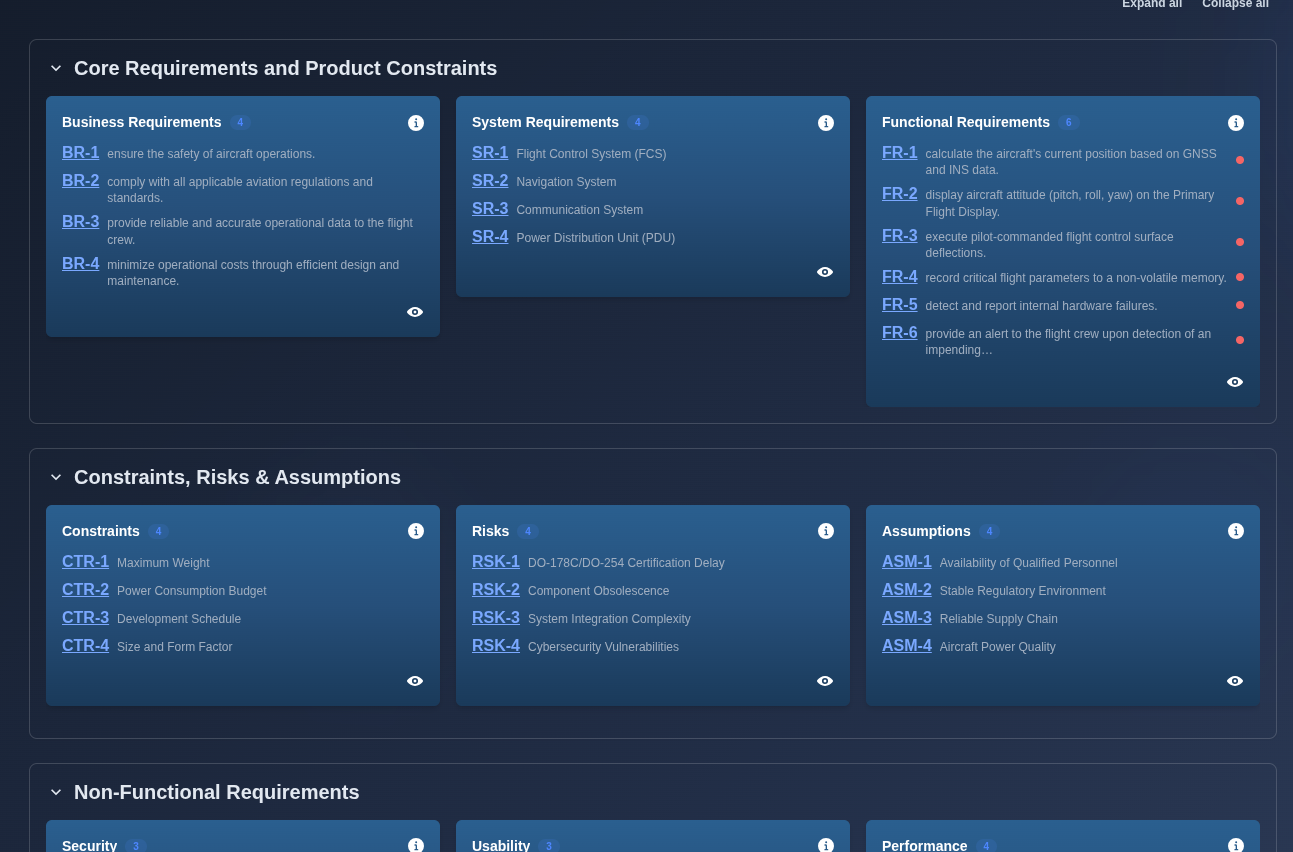The height and width of the screenshot is (852, 1293).
Task: Toggle eye icon in System Requirements card
Action: point(825,272)
